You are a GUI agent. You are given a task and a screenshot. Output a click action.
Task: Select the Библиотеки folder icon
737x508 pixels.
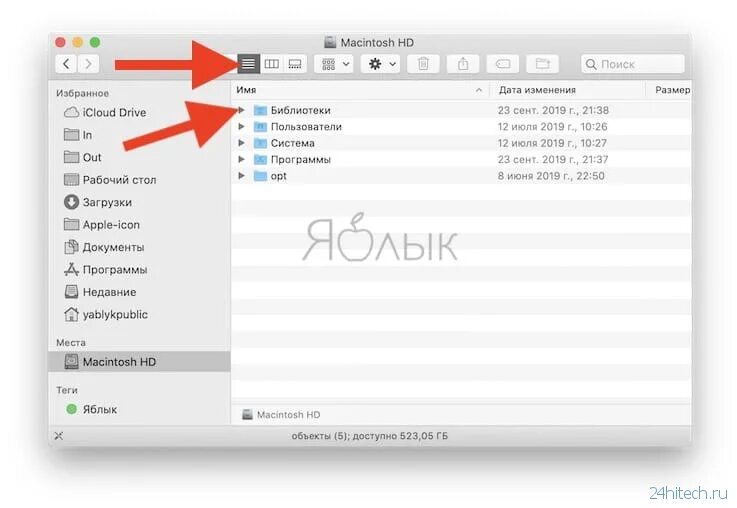point(260,110)
